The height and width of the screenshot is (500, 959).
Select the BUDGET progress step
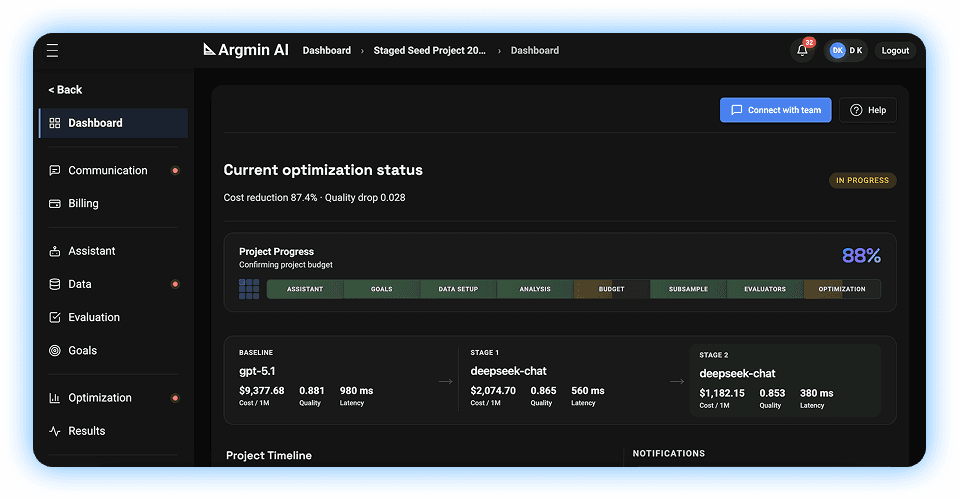[612, 289]
